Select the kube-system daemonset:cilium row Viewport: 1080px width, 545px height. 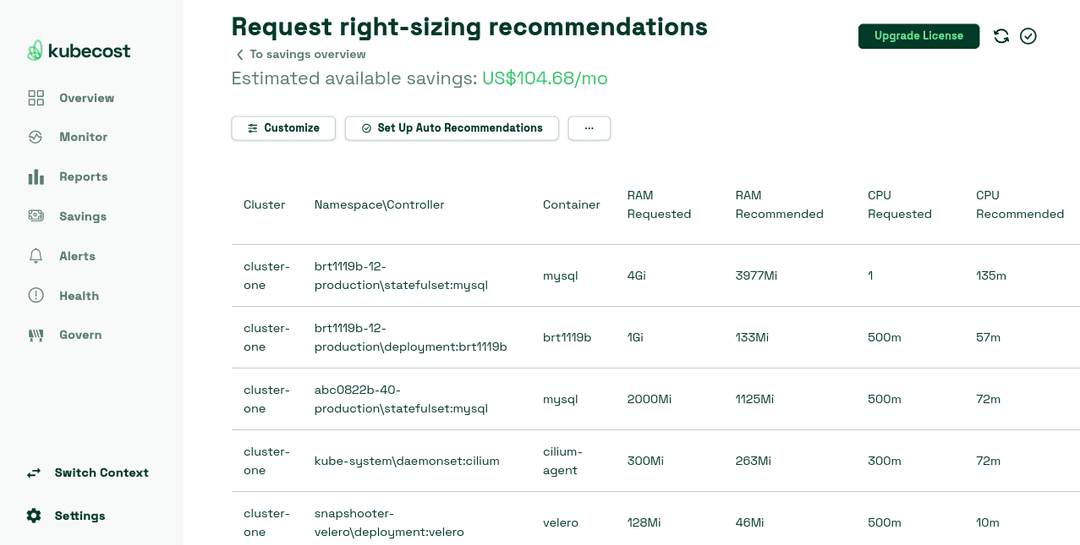(x=406, y=461)
